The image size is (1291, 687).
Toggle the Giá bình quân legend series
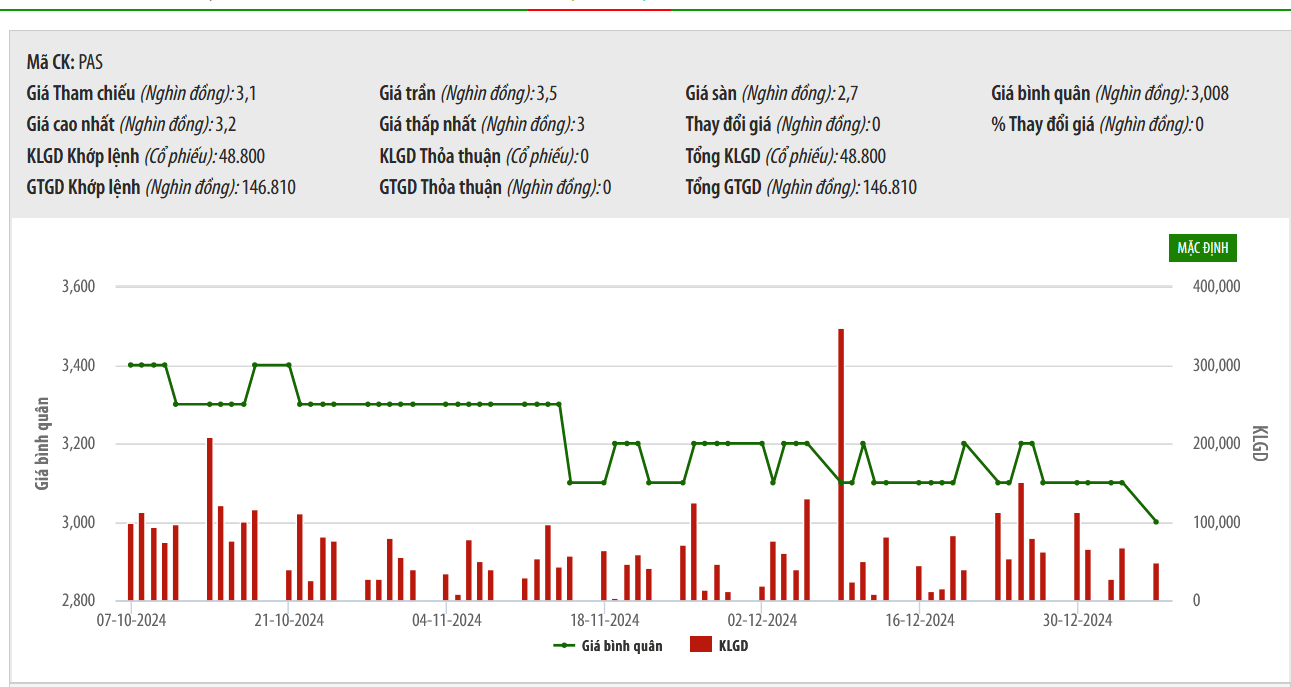621,646
